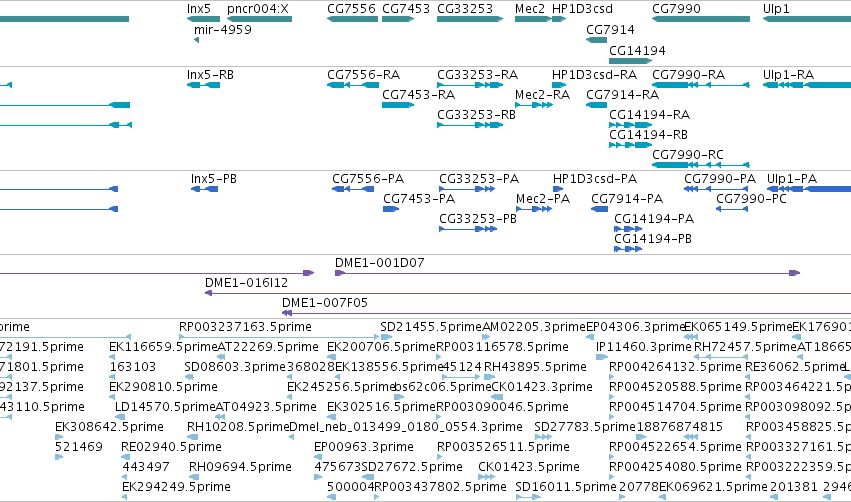Viewport: 851px width, 502px height.
Task: Select the RH43895.5prime EST label
Action: [535, 367]
